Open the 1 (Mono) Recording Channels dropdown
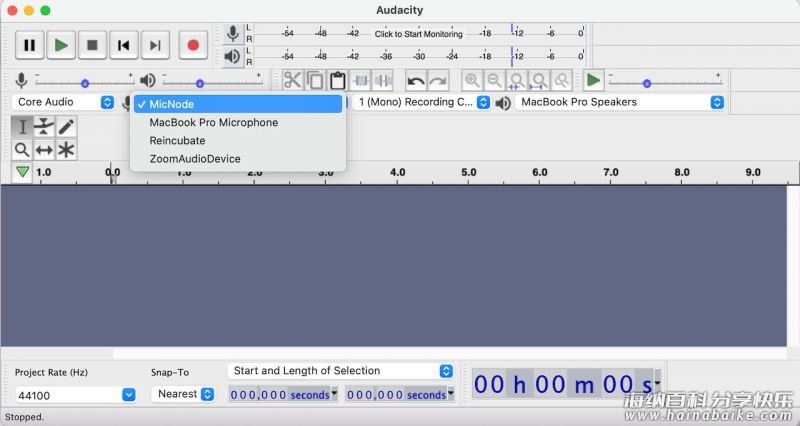 coord(422,102)
